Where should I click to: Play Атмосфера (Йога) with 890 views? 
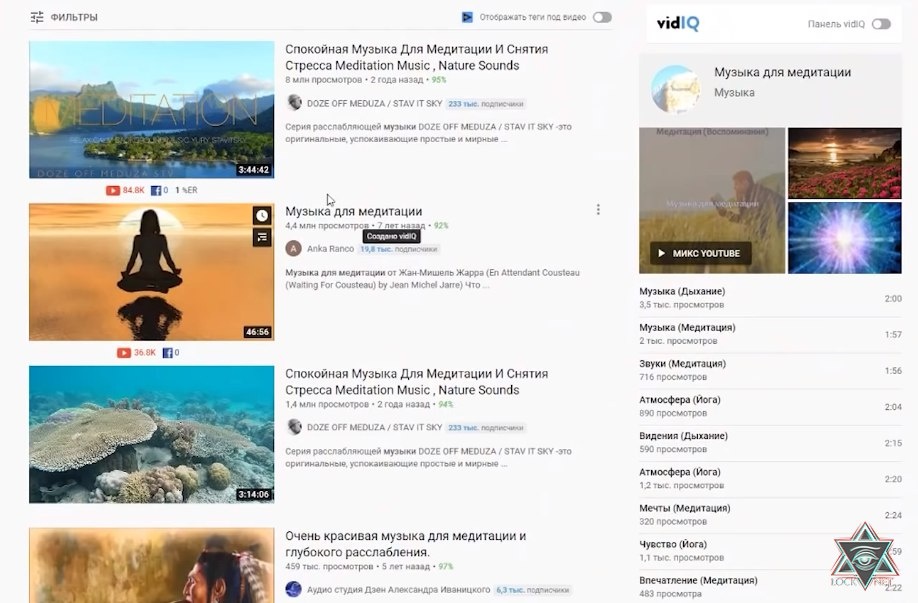(770, 407)
